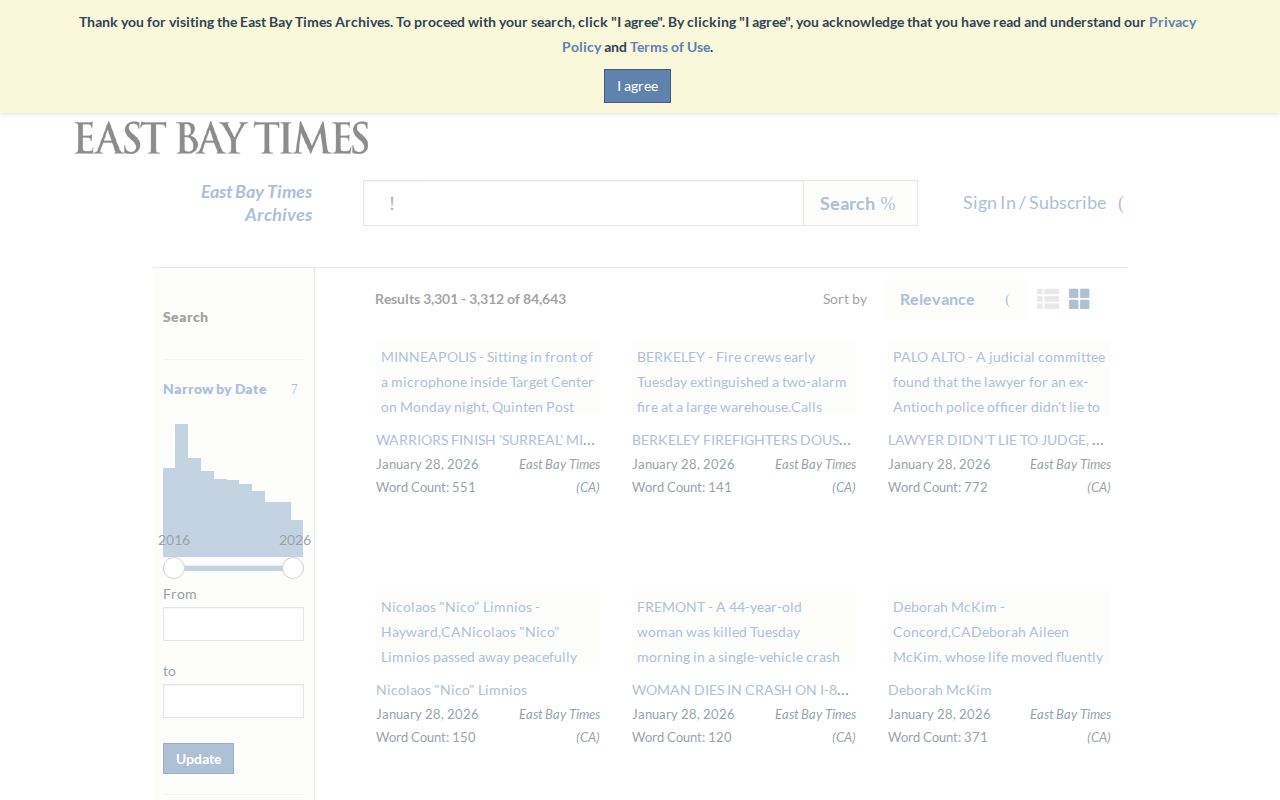This screenshot has height=800, width=1280.
Task: Focus the From date field
Action: (x=233, y=624)
